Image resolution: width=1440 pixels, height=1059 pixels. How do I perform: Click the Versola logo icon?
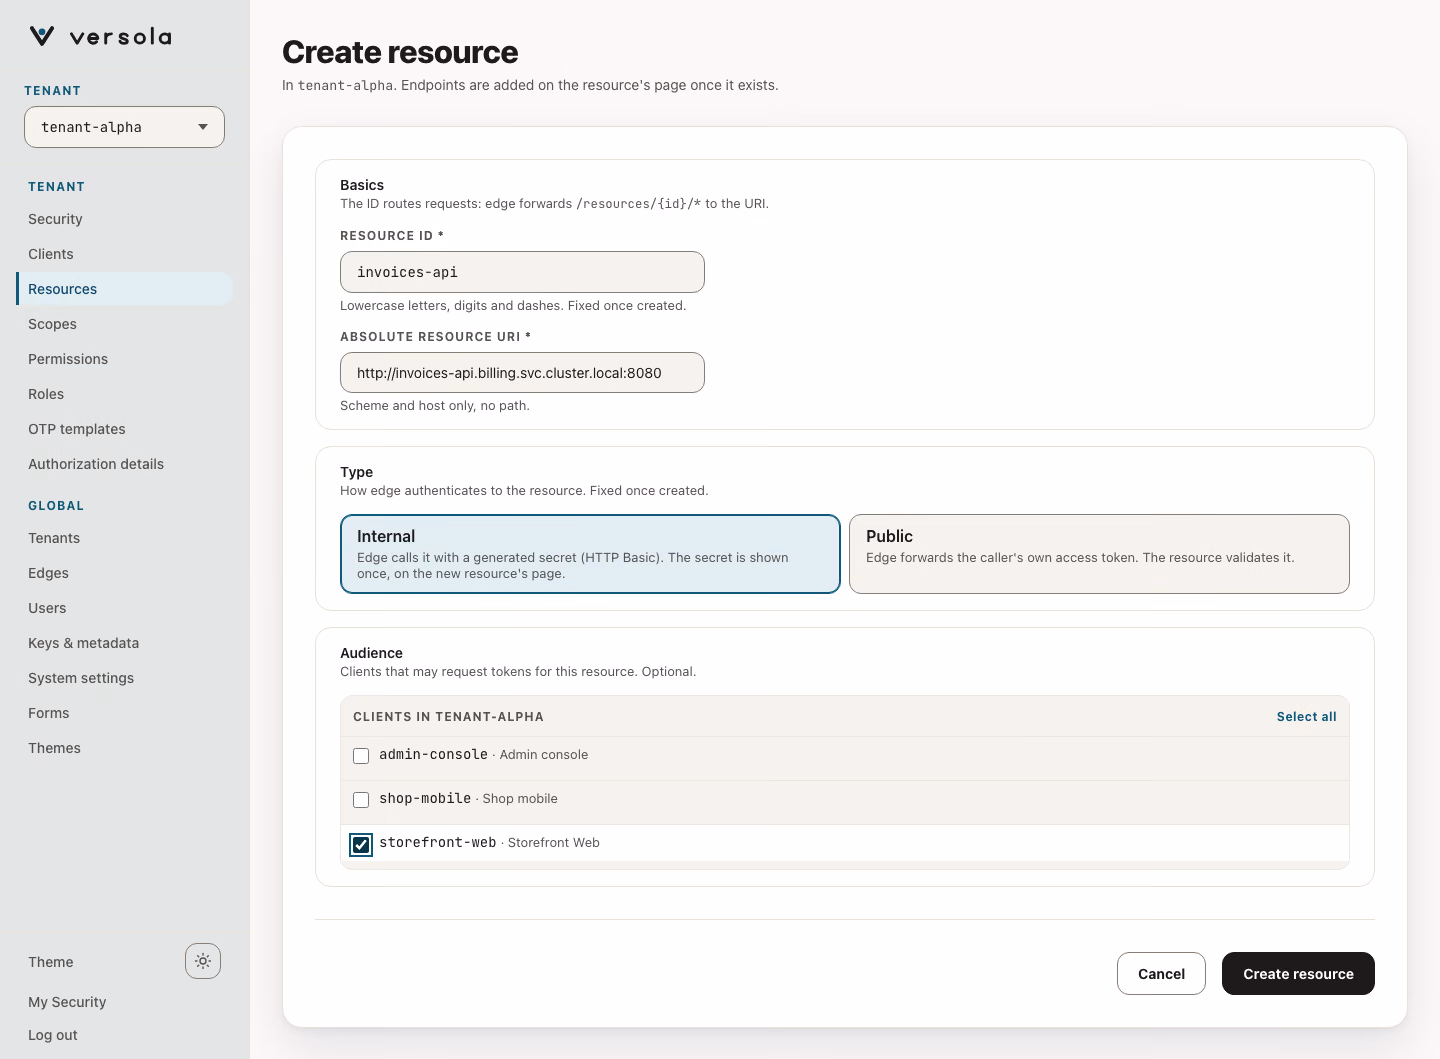tap(42, 37)
